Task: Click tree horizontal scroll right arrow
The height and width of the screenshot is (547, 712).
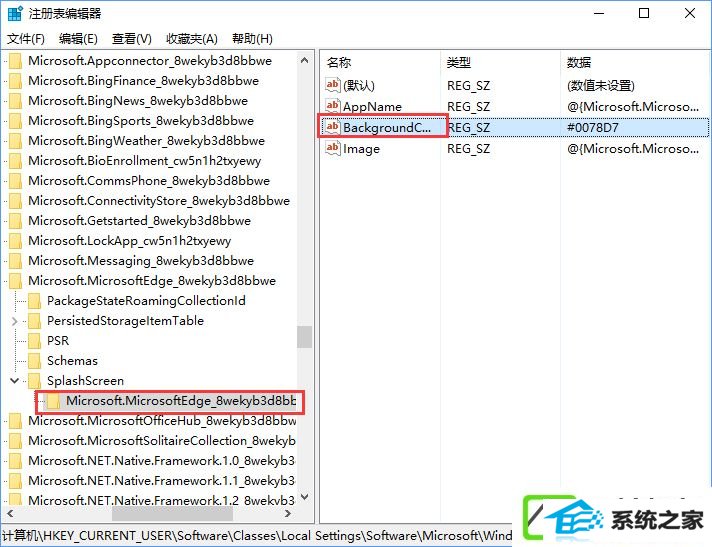Action: [288, 513]
